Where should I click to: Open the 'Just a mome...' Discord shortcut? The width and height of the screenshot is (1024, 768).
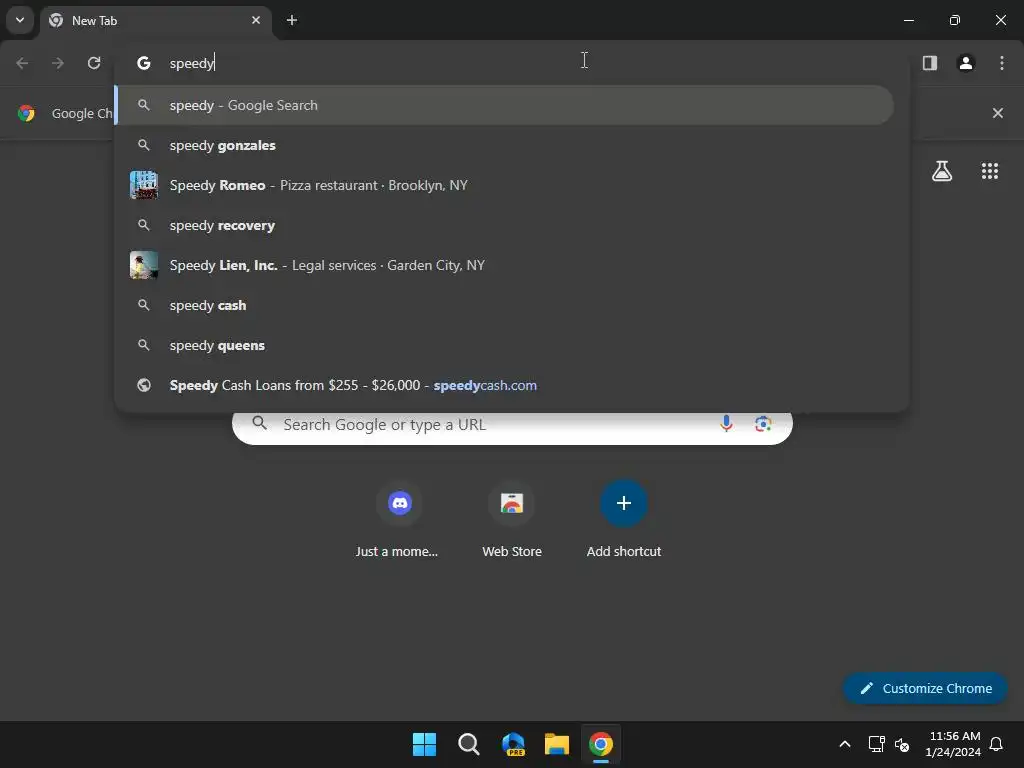point(400,519)
